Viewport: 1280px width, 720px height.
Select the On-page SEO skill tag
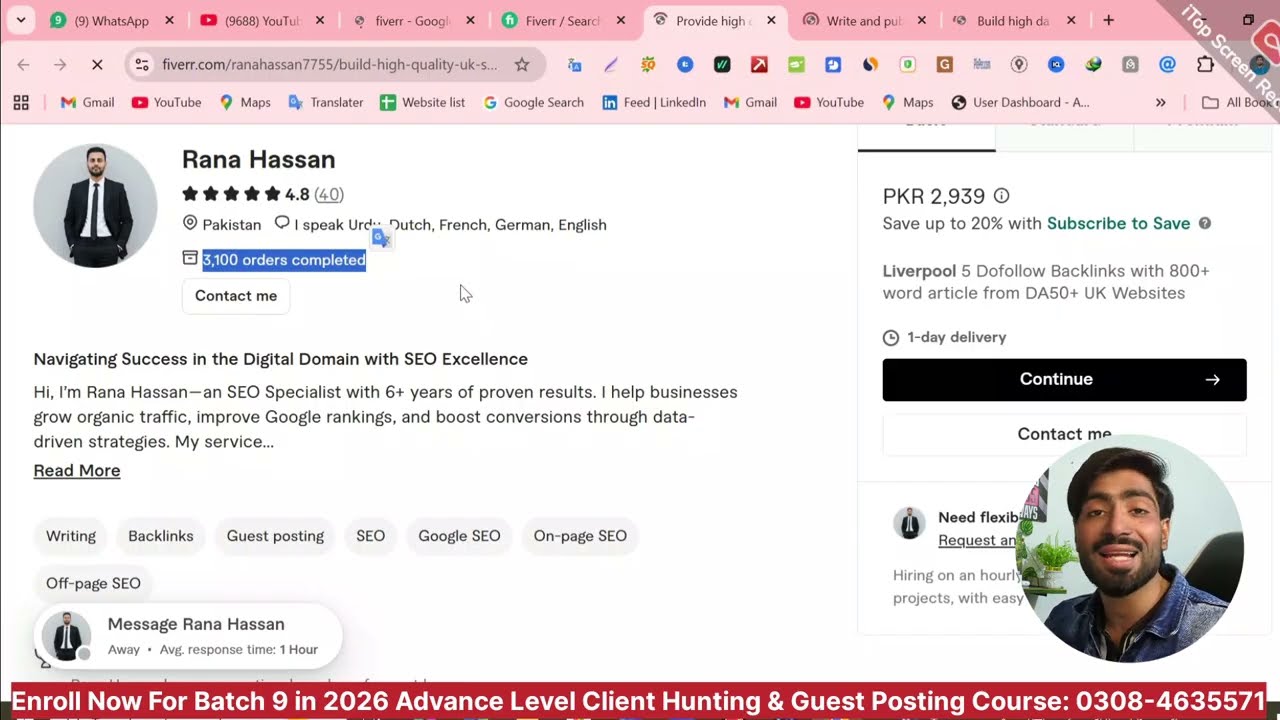pyautogui.click(x=580, y=536)
